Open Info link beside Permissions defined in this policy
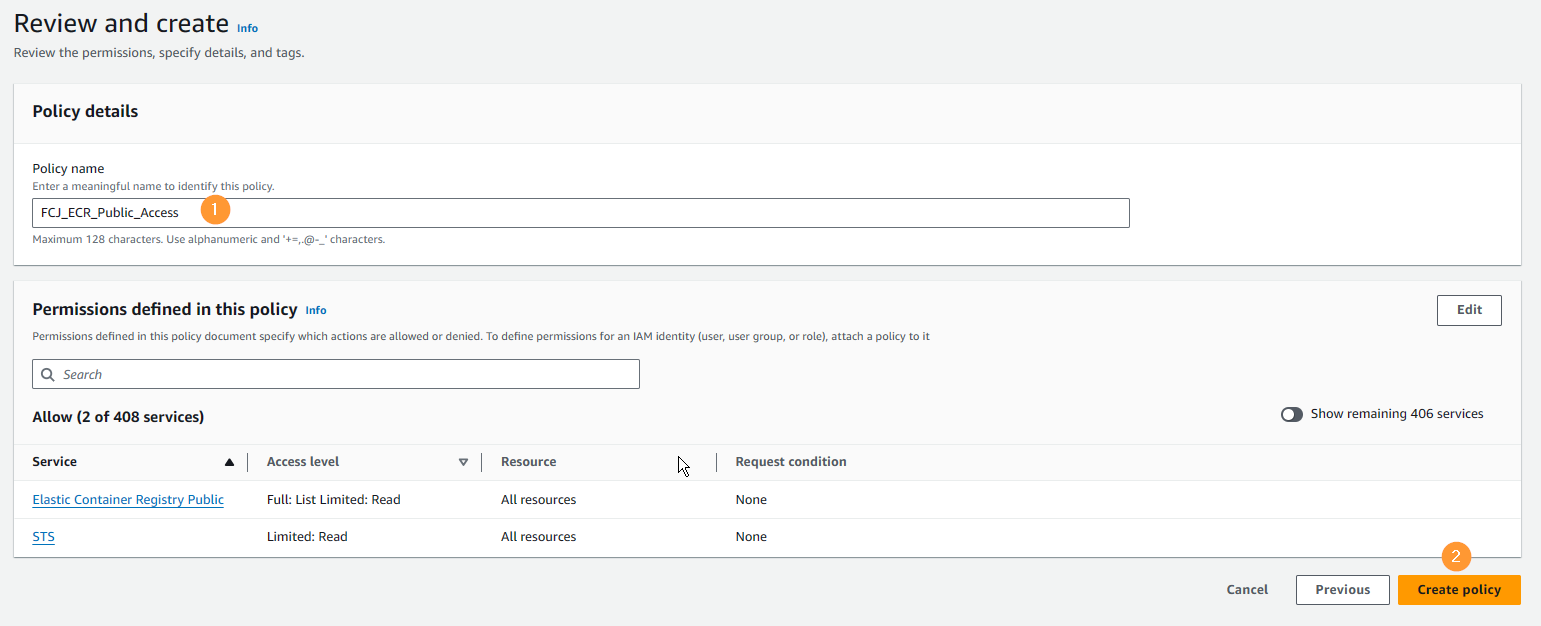The width and height of the screenshot is (1541, 626). (316, 310)
